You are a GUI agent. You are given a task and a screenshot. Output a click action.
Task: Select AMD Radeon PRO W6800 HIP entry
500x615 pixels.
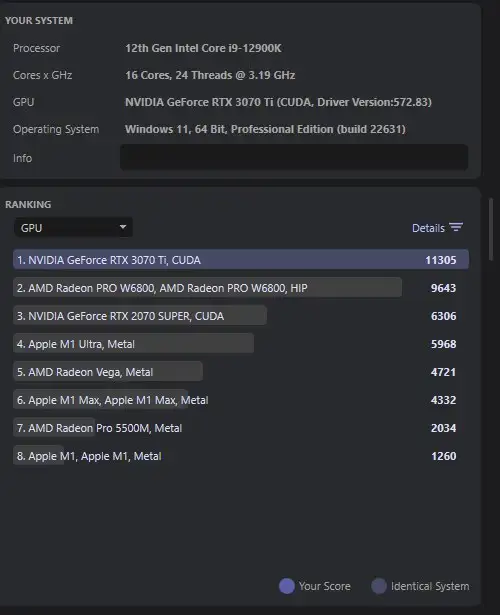(241, 287)
